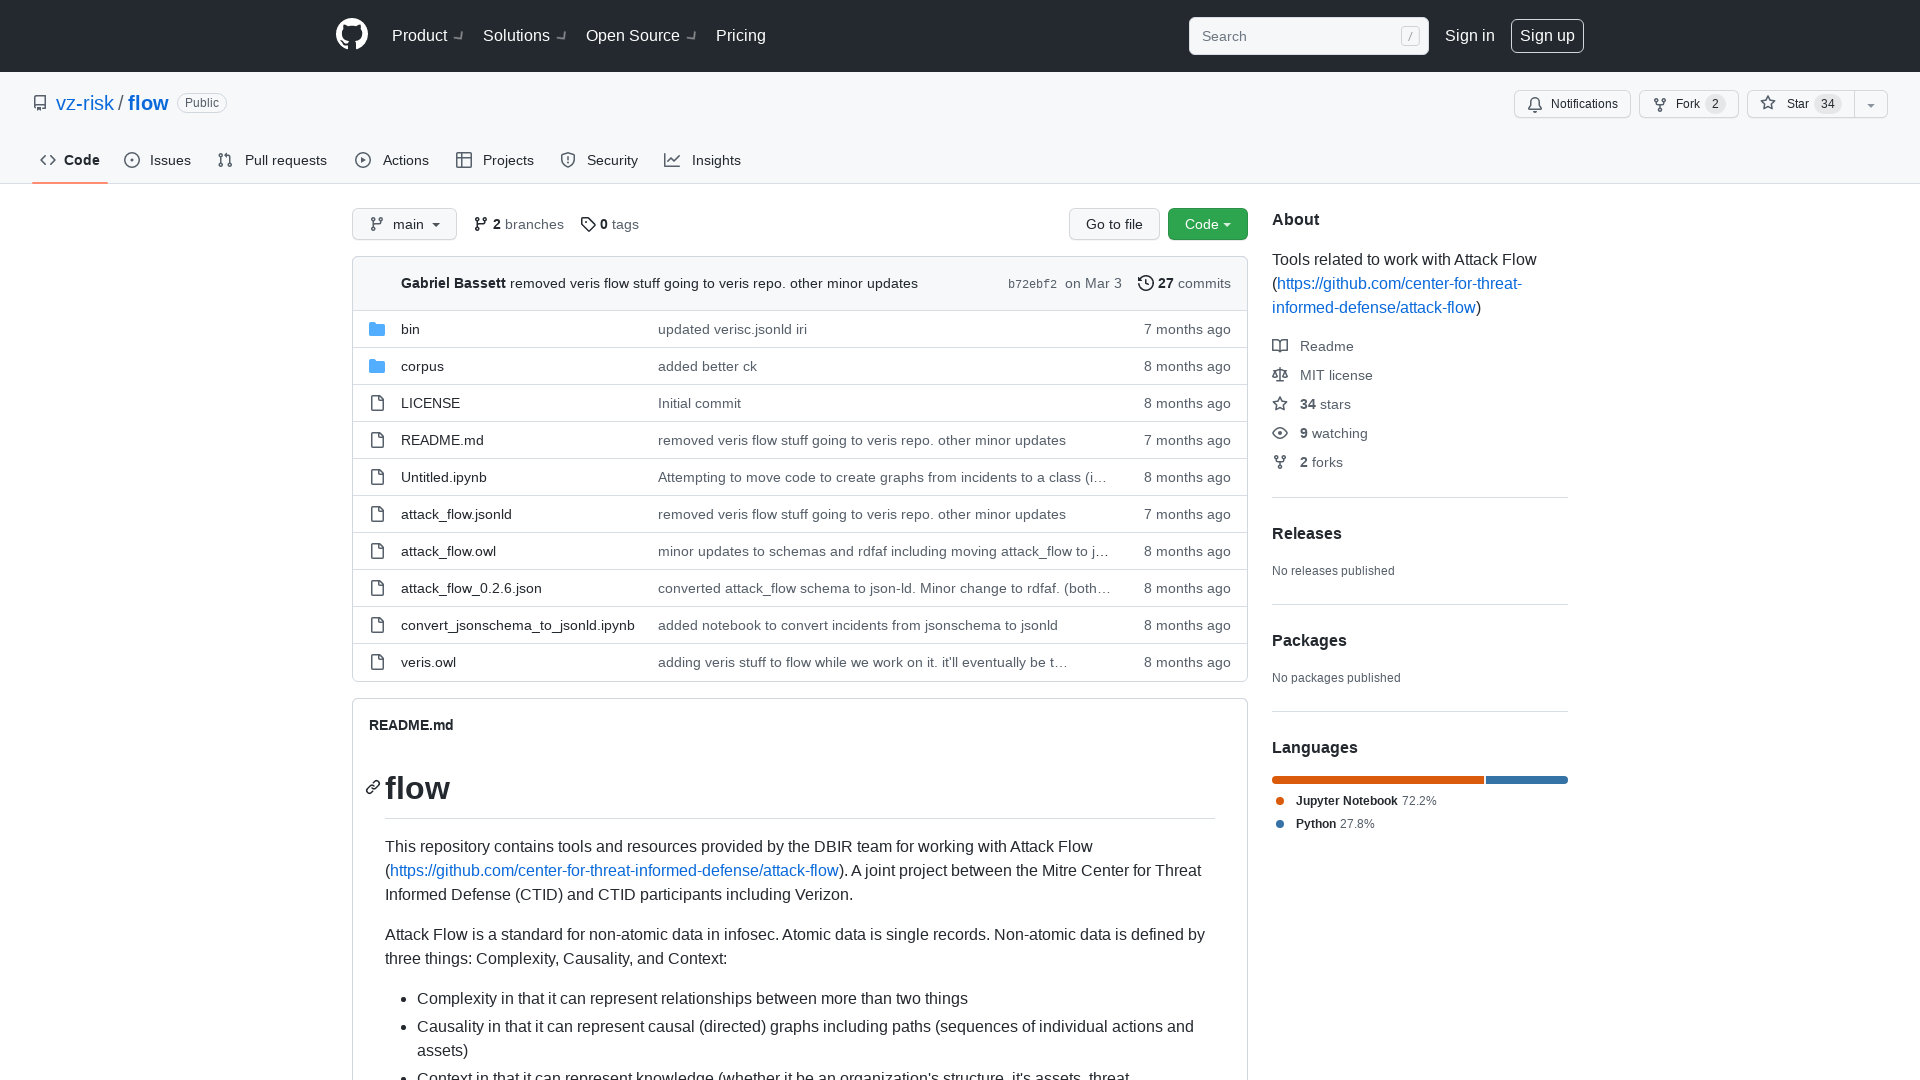Screen dimensions: 1920x1080
Task: Click the orange Jupyter Notebook language bar
Action: coord(1378,780)
